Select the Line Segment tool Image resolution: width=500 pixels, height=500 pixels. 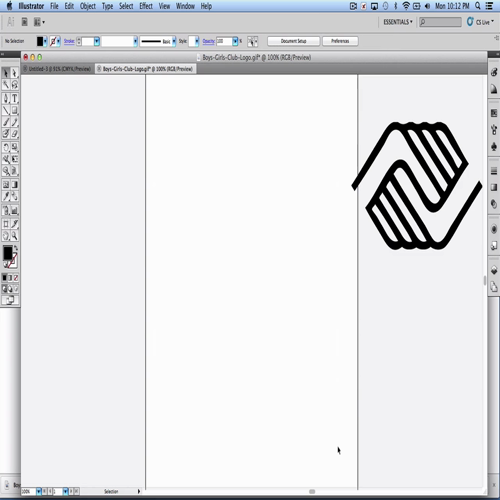(x=6, y=110)
